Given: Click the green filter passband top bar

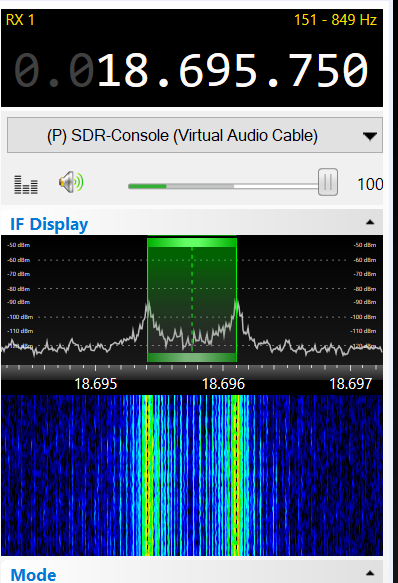Looking at the screenshot, I should pyautogui.click(x=192, y=243).
